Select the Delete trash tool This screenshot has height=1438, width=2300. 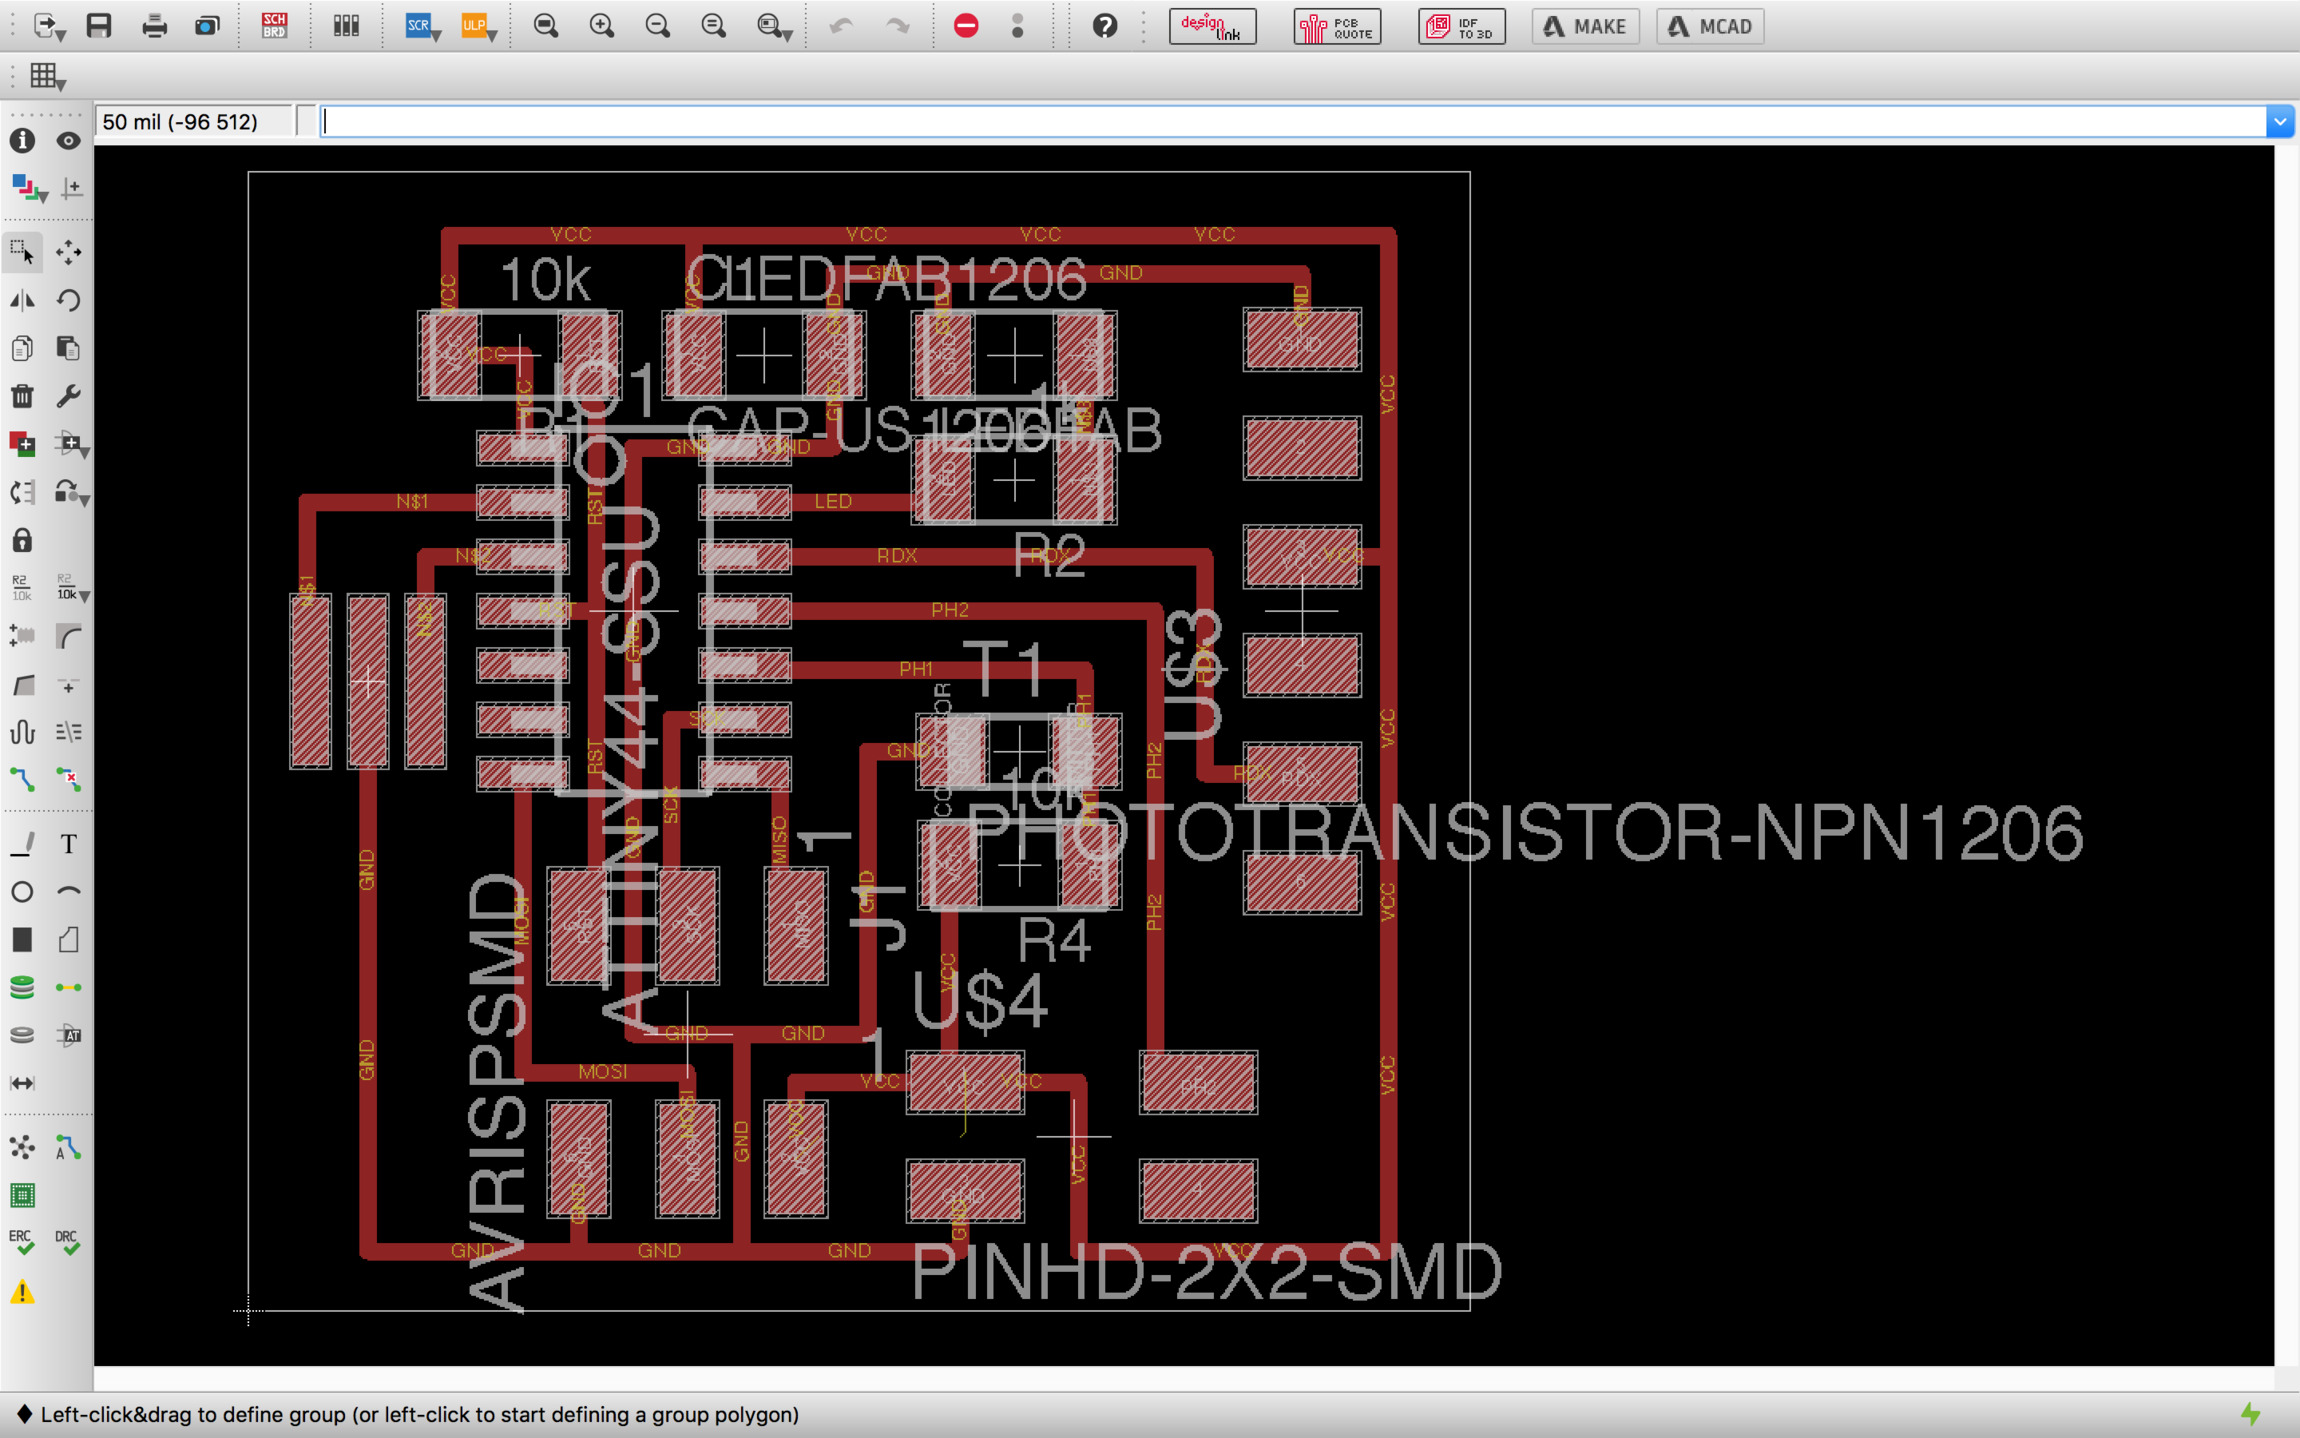(22, 396)
